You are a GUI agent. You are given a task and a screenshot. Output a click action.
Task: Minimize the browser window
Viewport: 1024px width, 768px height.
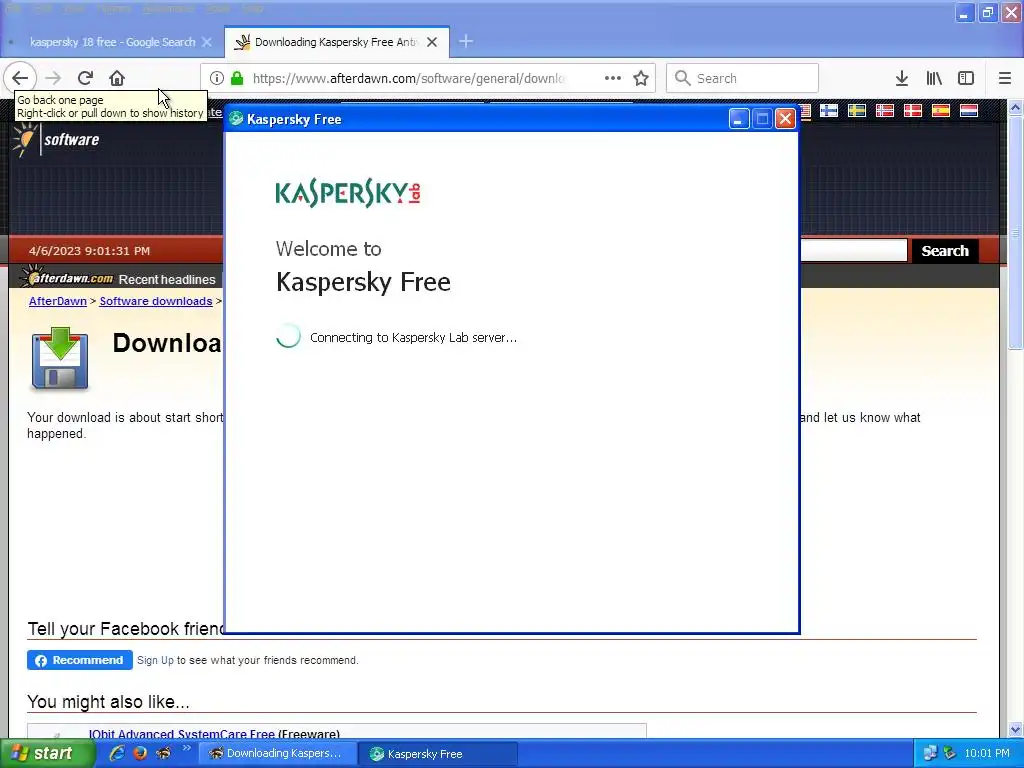964,12
